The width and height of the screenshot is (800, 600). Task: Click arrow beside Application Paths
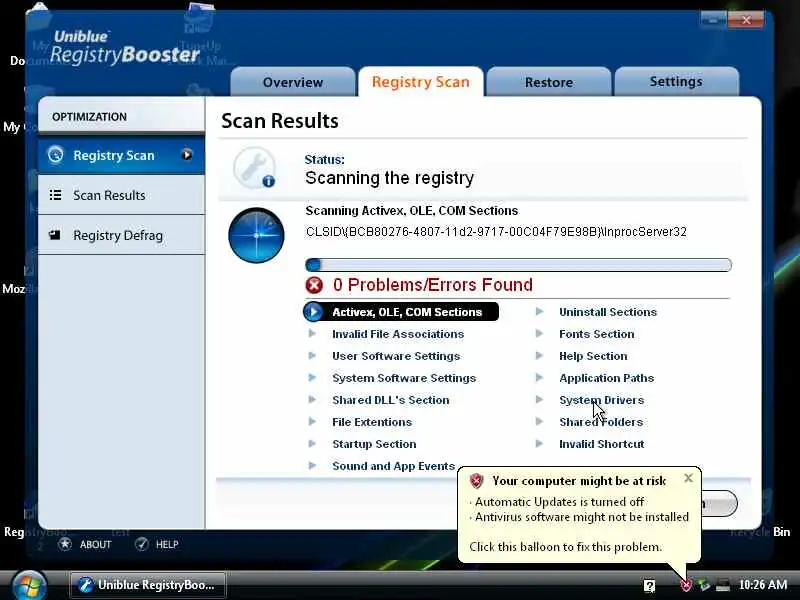(539, 378)
